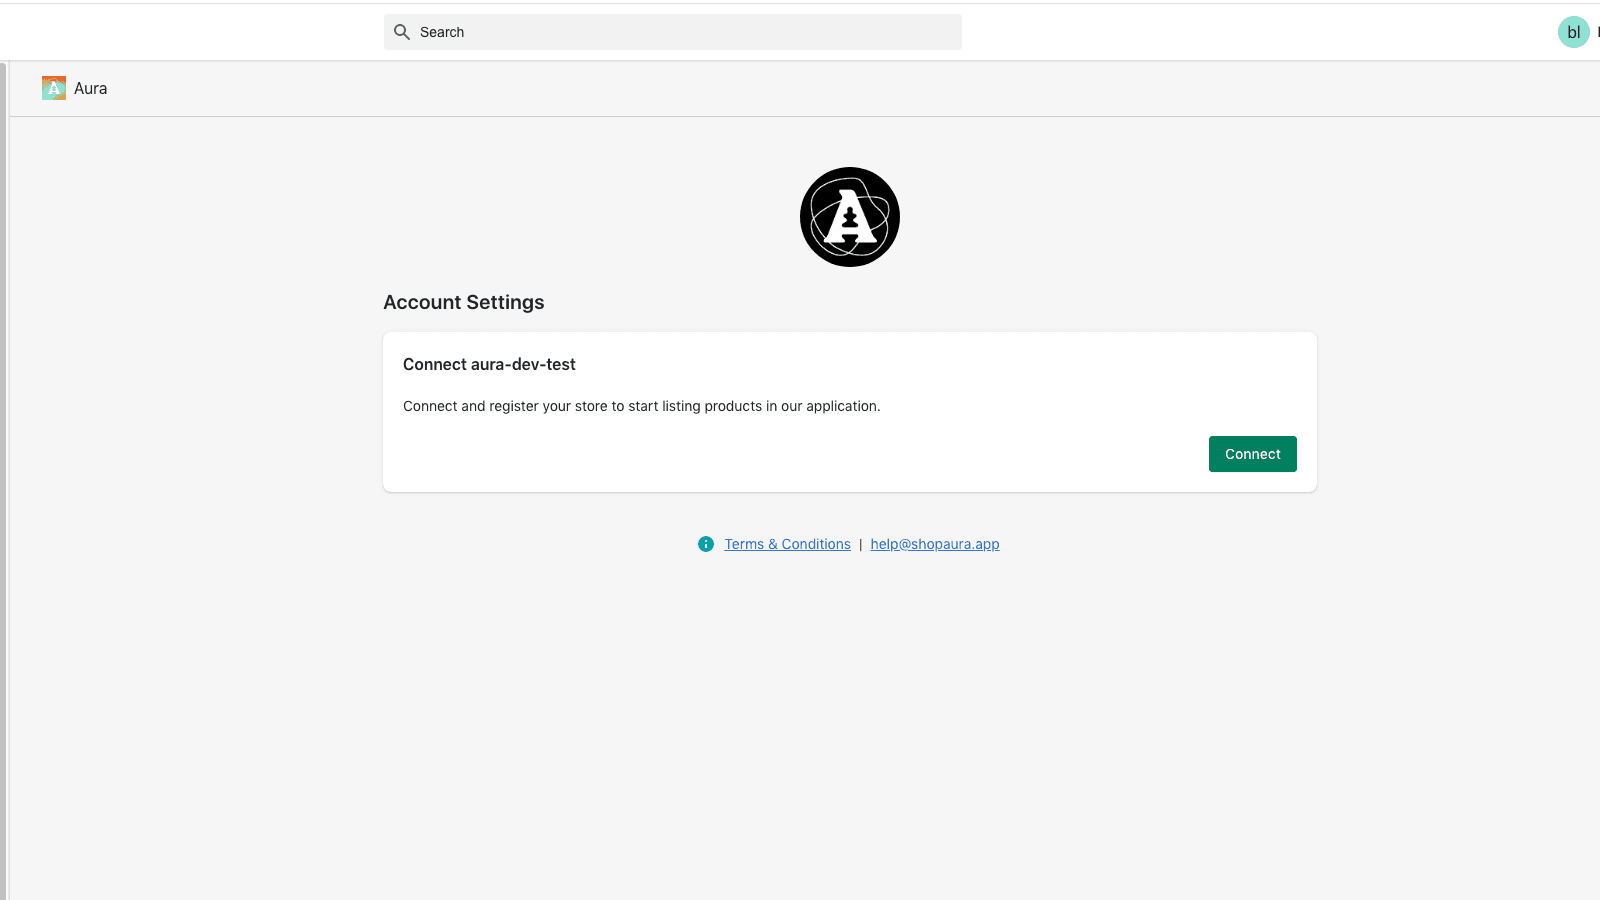This screenshot has width=1600, height=900.
Task: Click the vertical scrollbar on left edge
Action: (x=4, y=480)
